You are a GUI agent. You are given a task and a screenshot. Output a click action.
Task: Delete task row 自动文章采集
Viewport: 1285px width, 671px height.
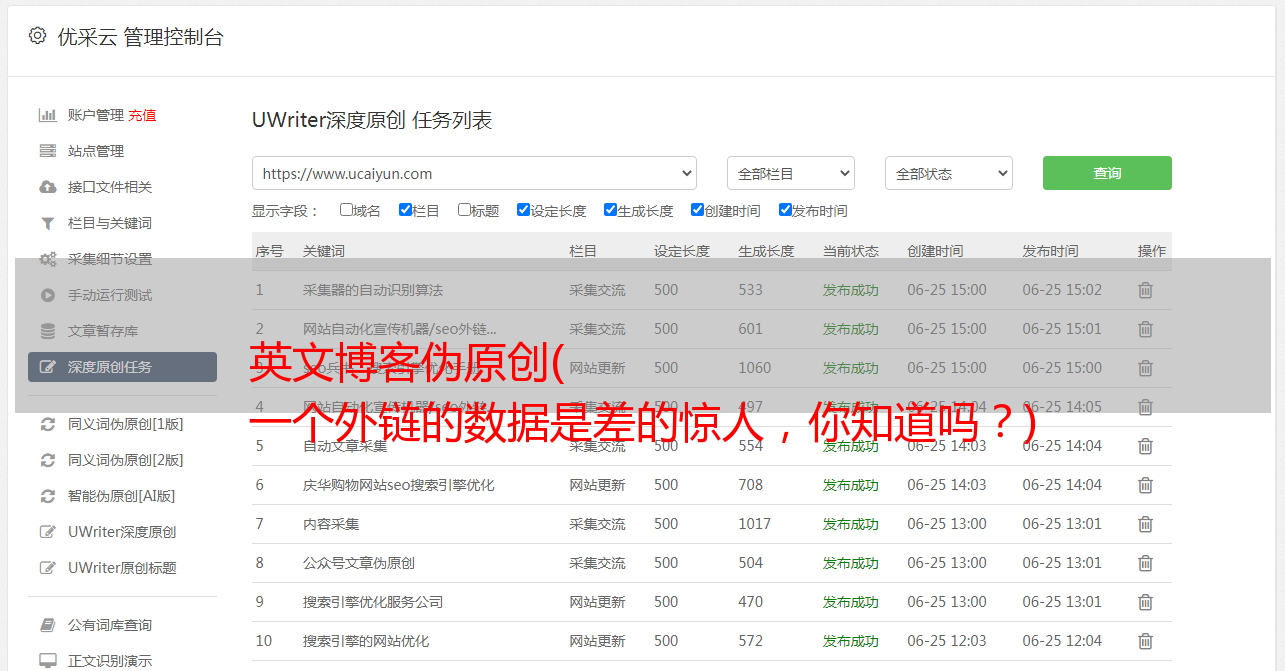1145,446
